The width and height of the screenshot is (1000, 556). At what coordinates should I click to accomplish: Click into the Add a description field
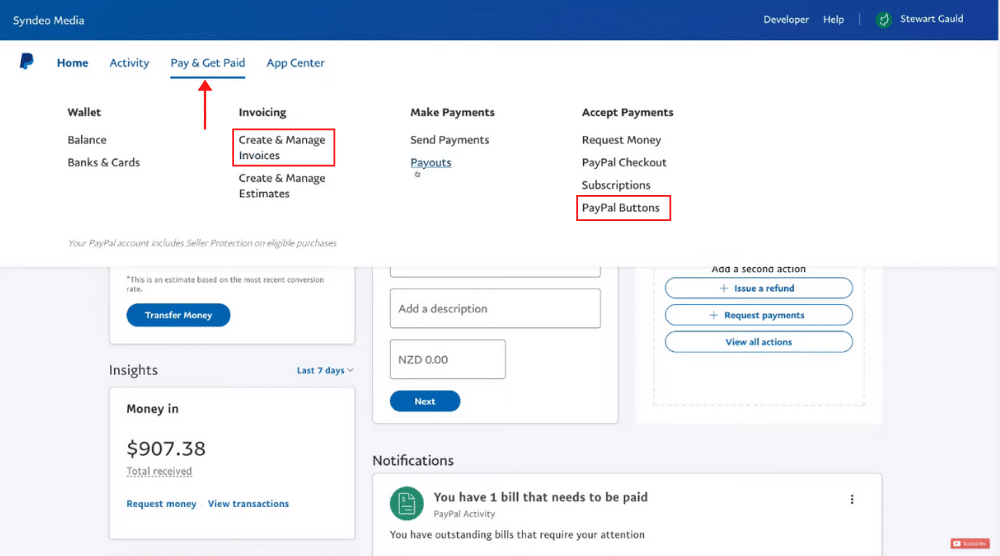(495, 309)
